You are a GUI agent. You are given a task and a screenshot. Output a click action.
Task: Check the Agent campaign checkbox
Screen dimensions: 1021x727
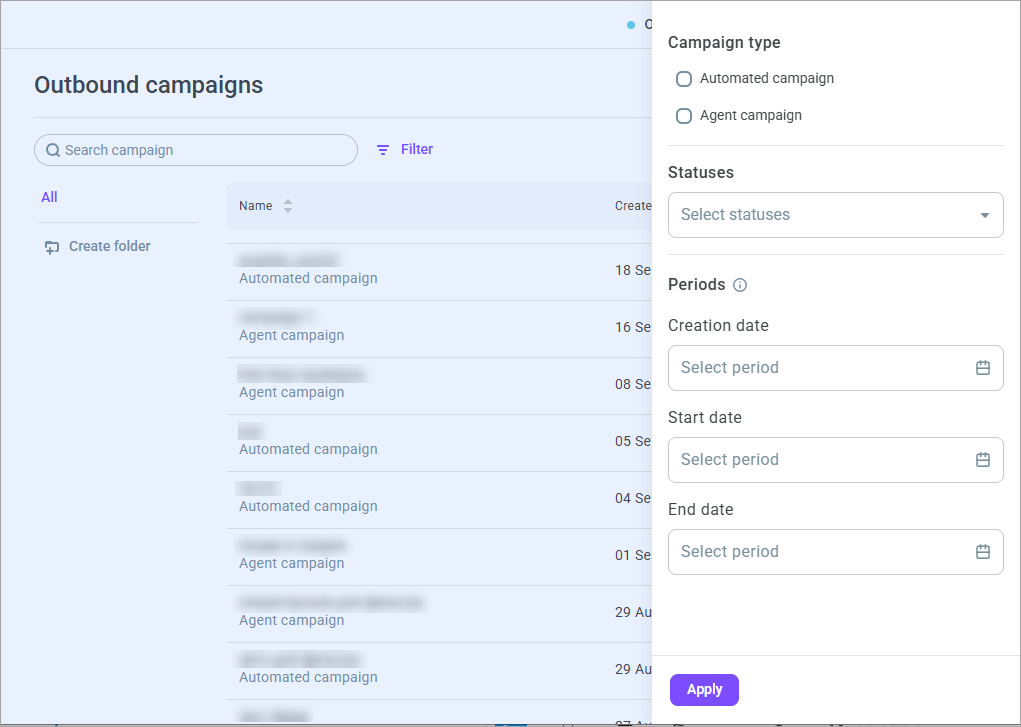pos(684,116)
